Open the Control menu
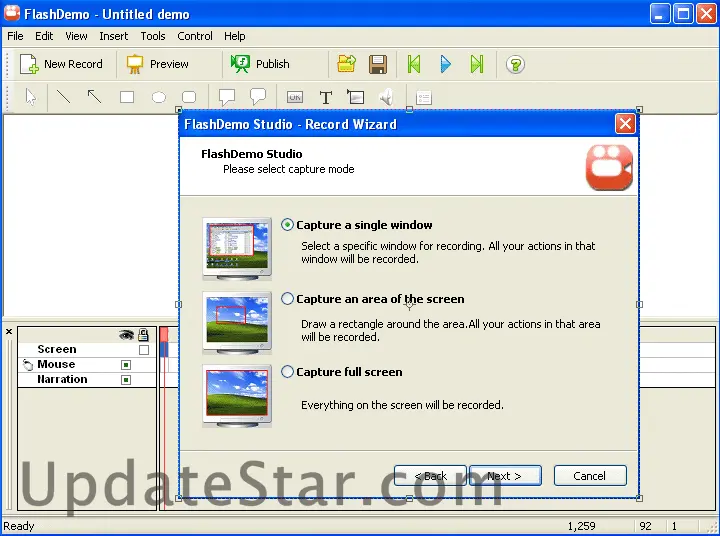This screenshot has width=720, height=536. (195, 36)
